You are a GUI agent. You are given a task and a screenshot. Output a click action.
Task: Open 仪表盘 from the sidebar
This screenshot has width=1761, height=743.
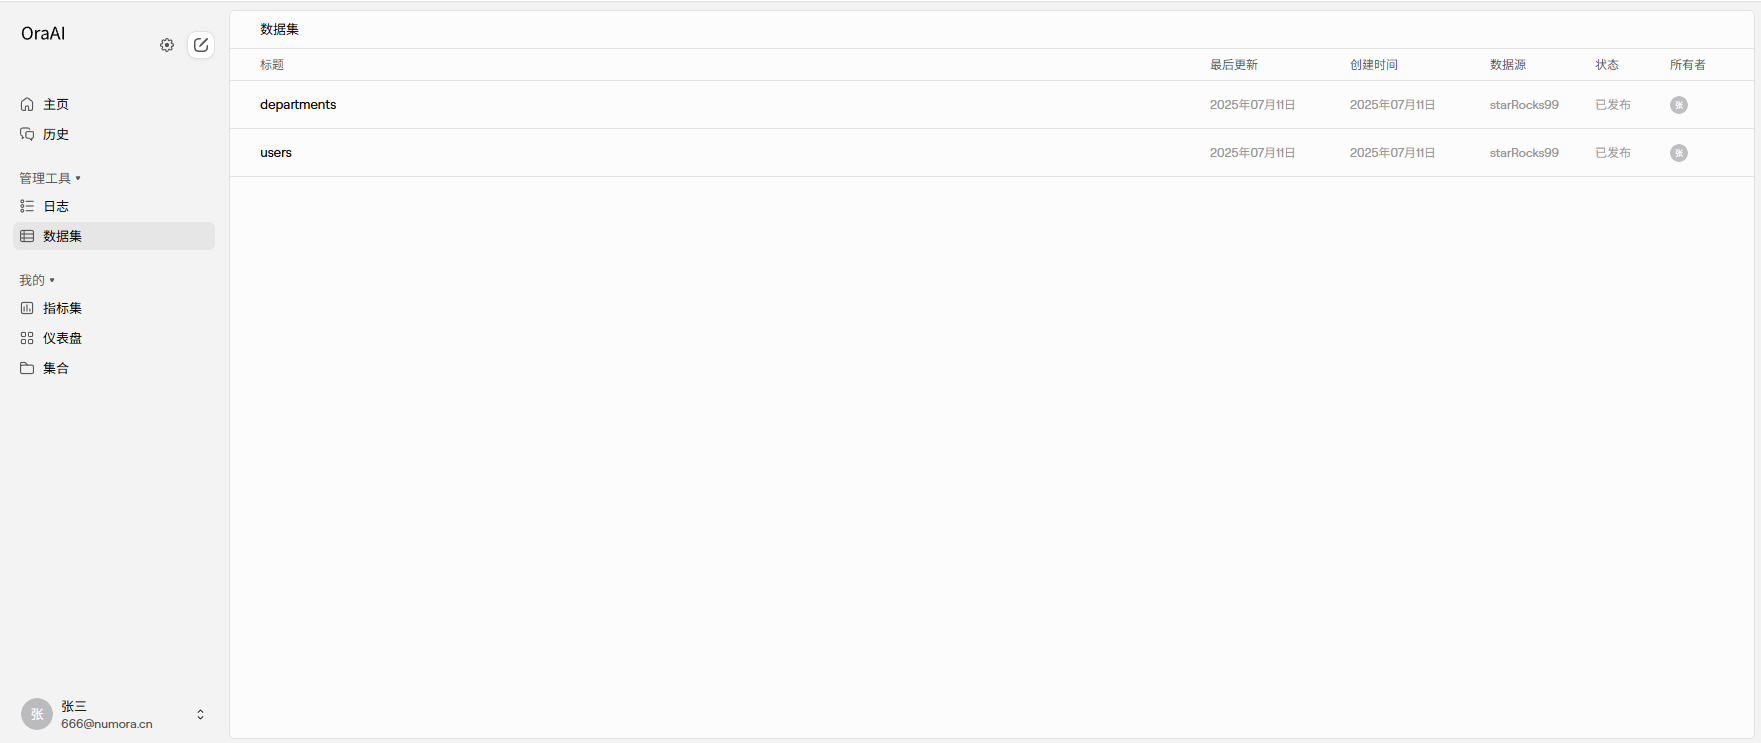click(62, 338)
